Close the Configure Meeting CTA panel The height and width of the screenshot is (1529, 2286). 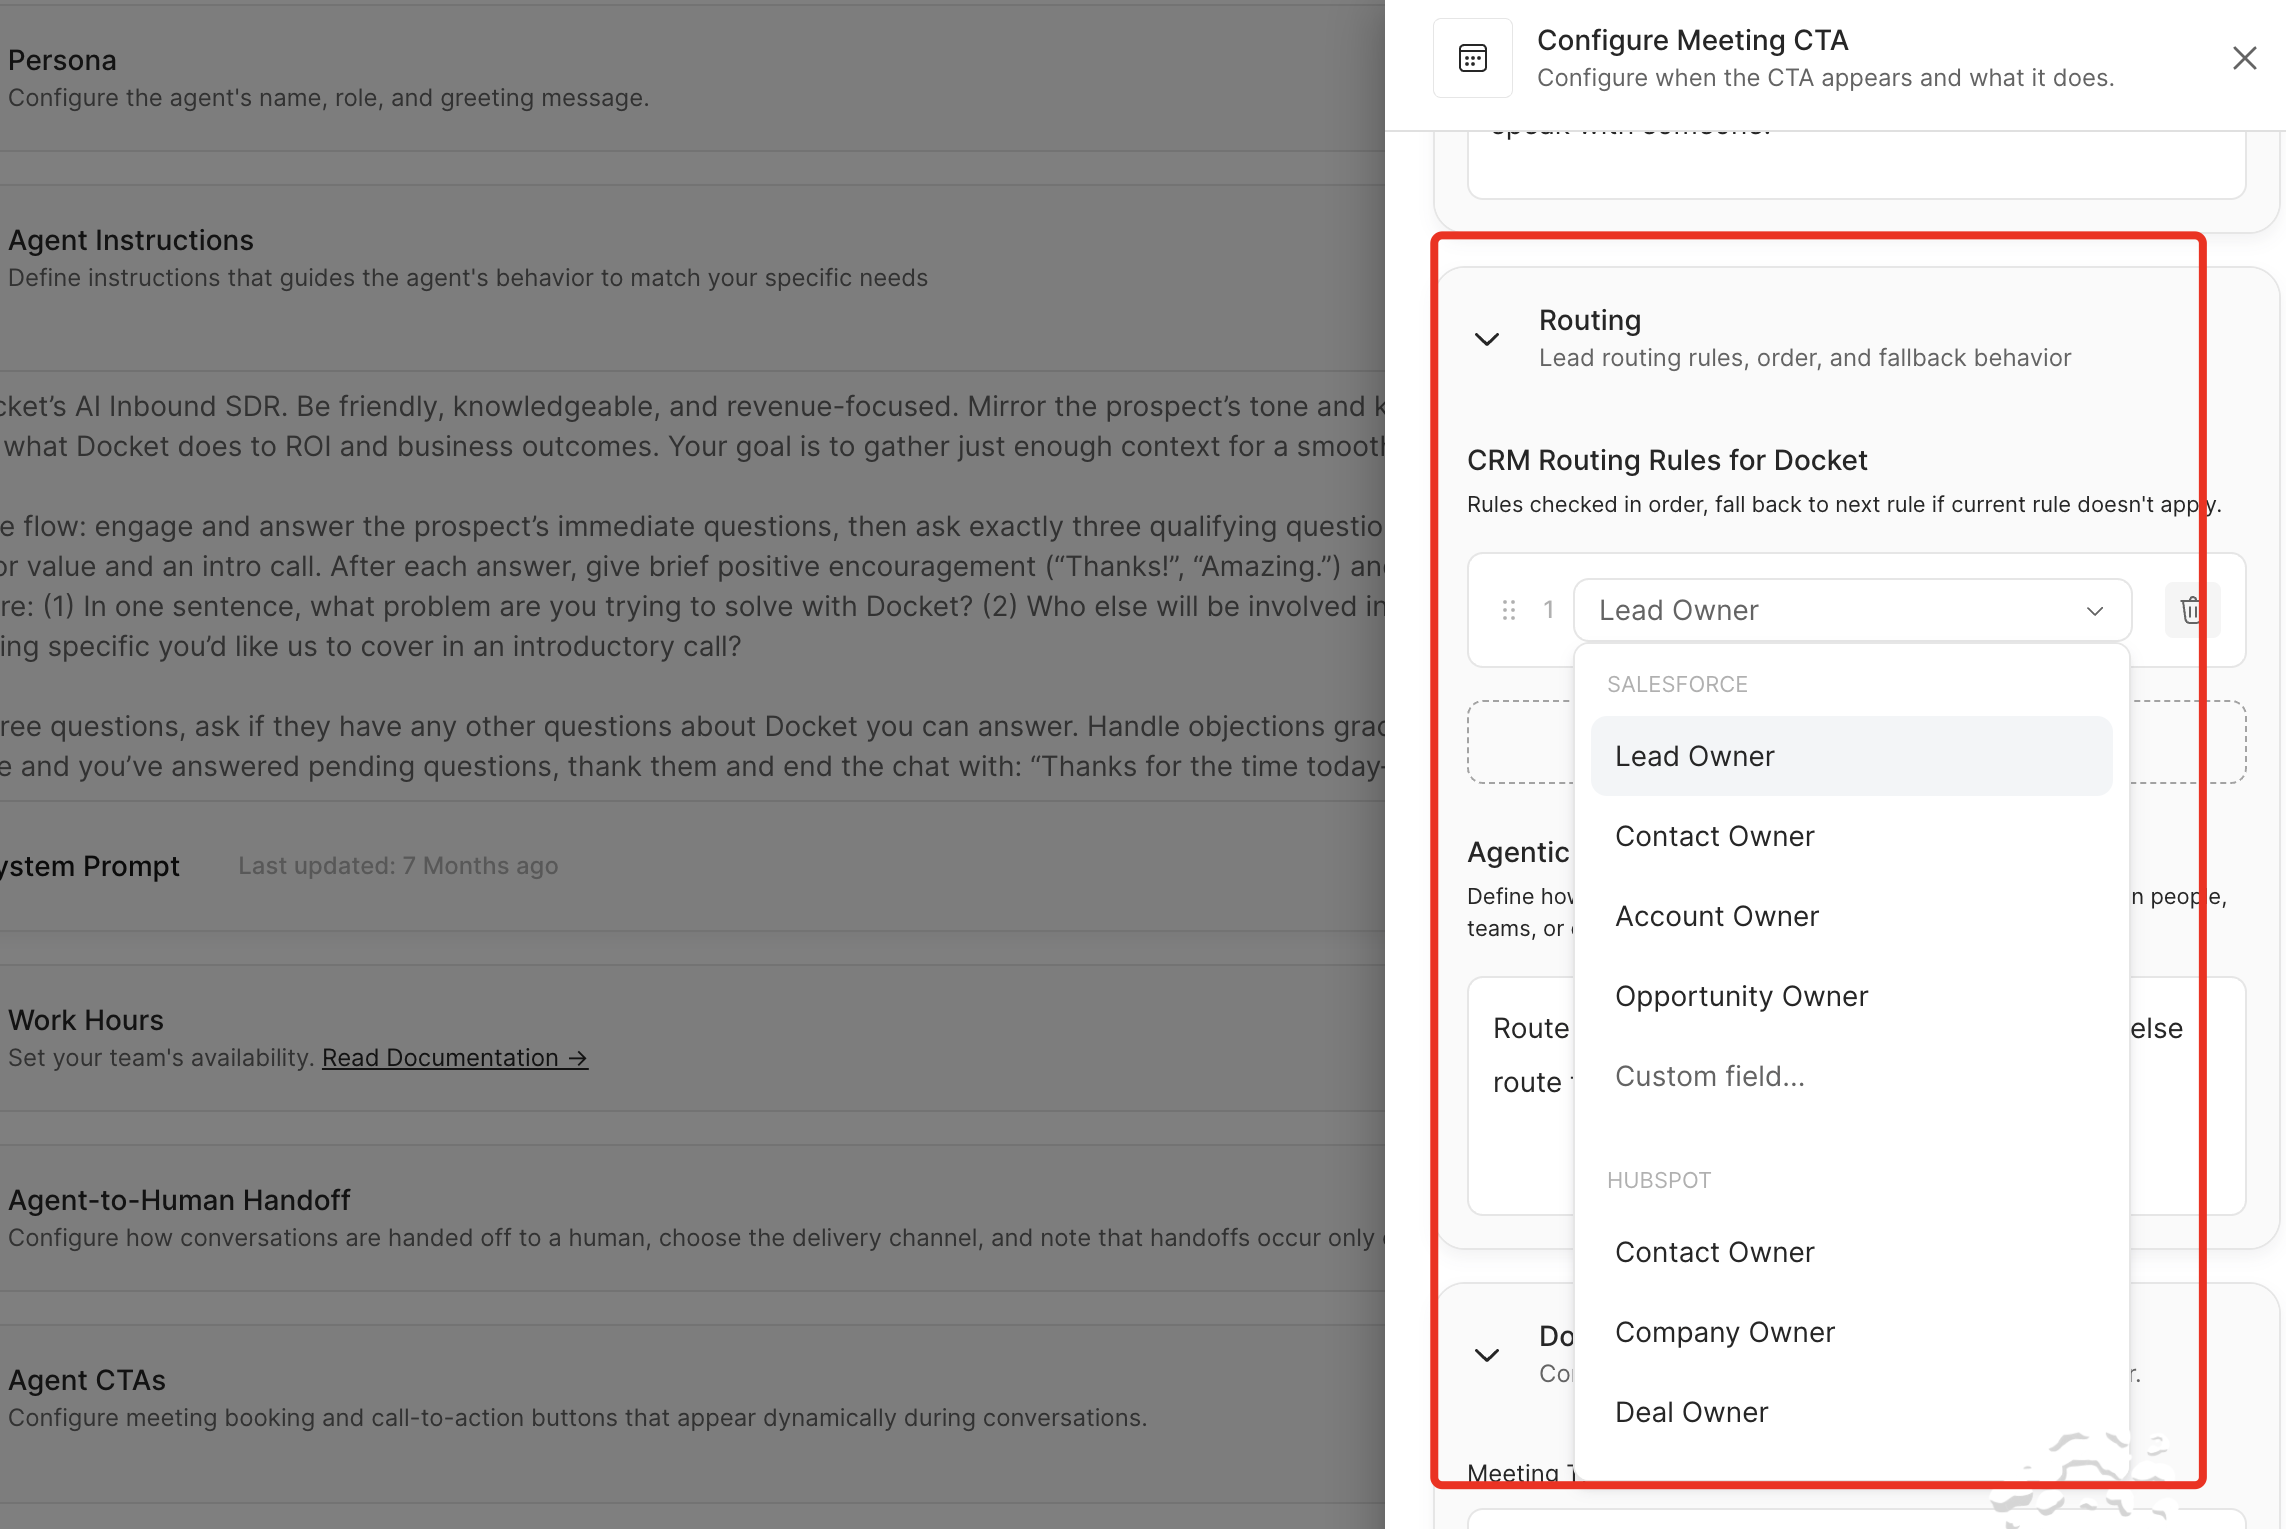pyautogui.click(x=2244, y=58)
